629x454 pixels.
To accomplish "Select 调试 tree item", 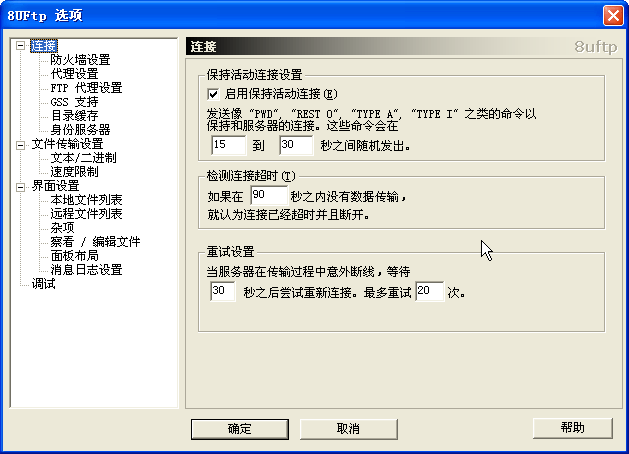I will (x=43, y=284).
